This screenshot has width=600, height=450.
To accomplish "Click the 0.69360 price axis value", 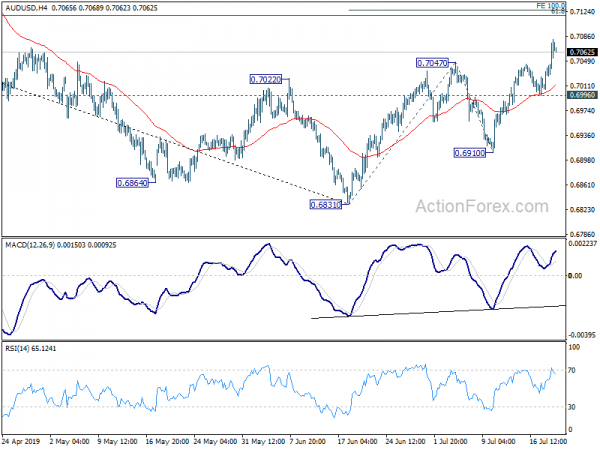I will click(582, 135).
